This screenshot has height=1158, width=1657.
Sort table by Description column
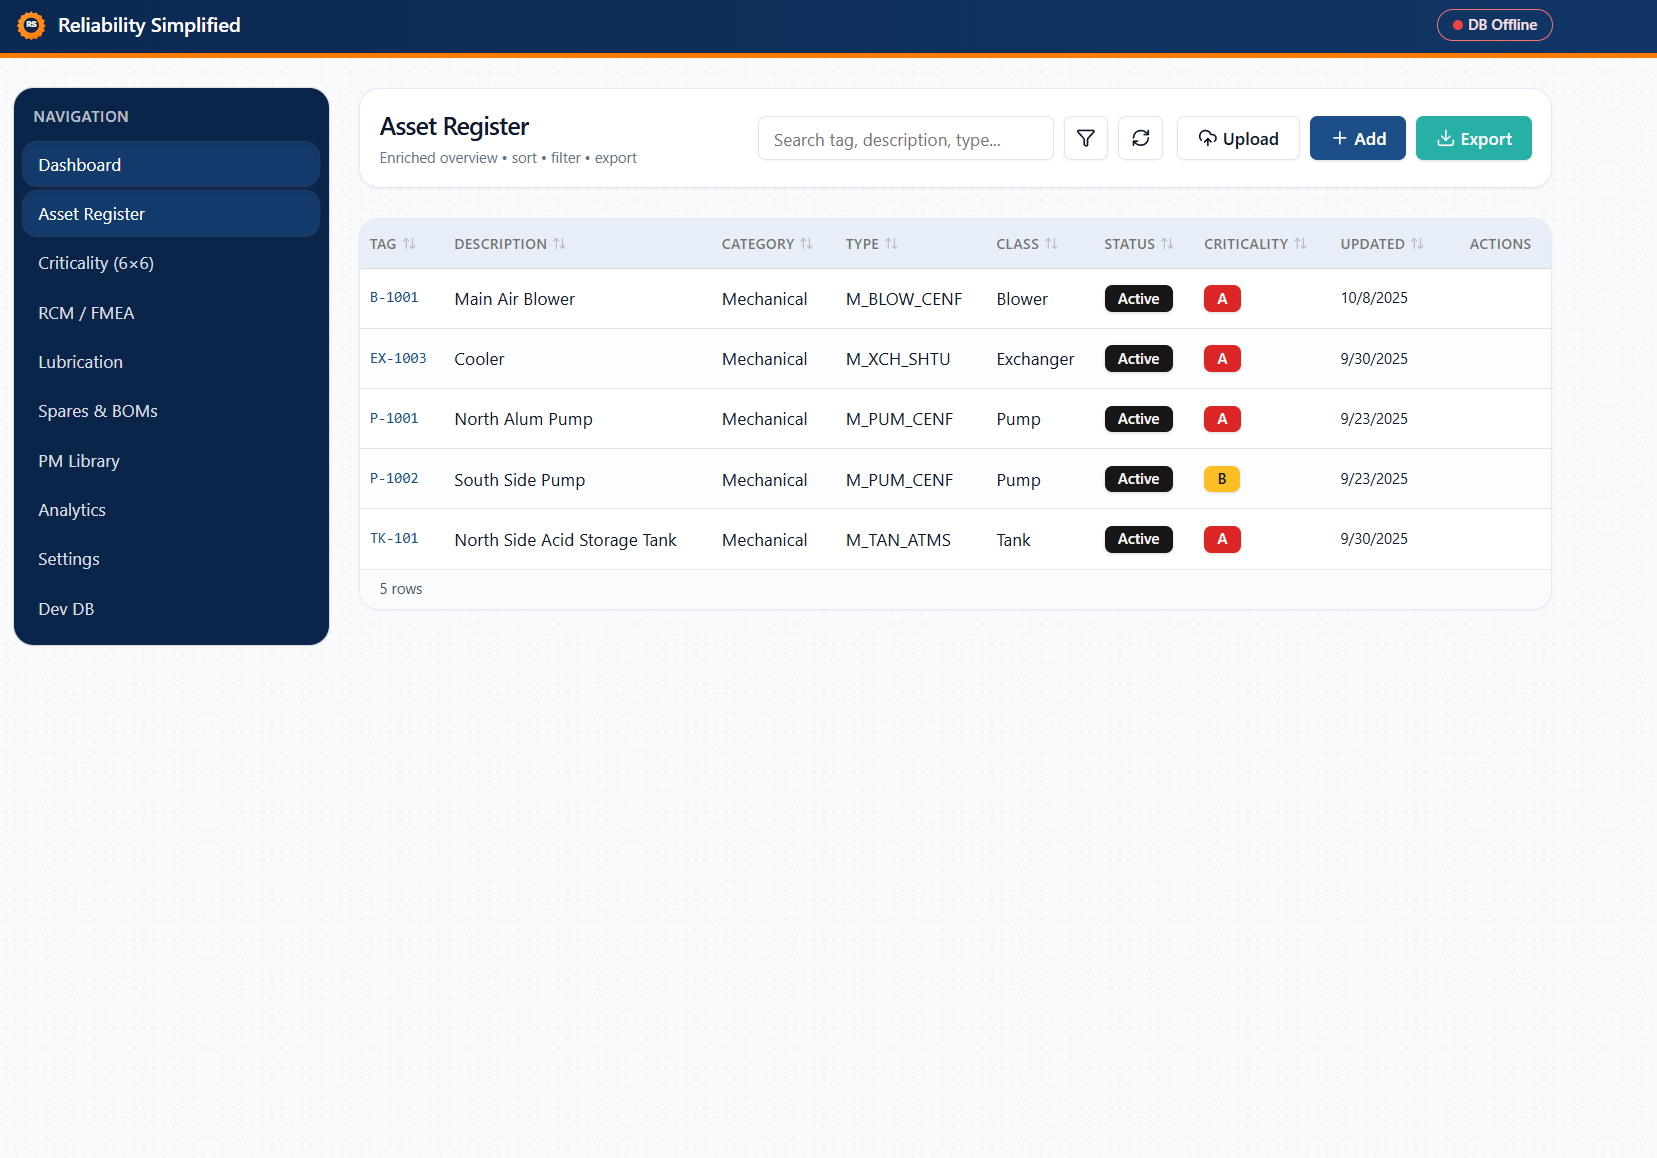pos(509,244)
